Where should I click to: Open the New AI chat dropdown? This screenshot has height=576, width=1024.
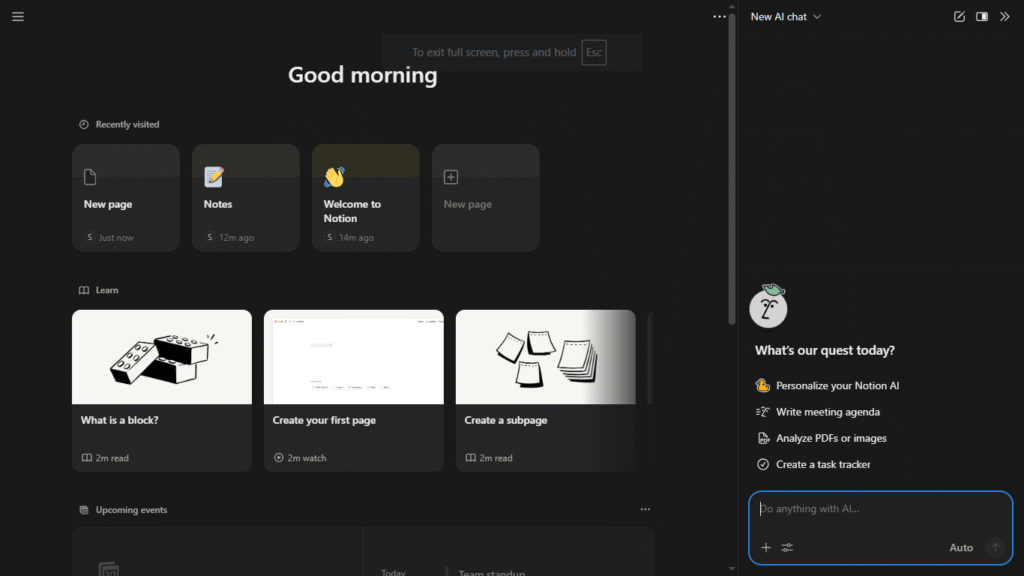tap(786, 16)
